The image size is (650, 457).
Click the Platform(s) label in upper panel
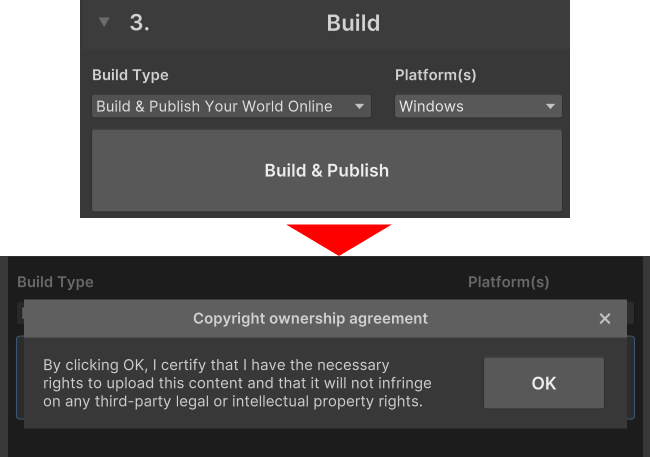436,75
